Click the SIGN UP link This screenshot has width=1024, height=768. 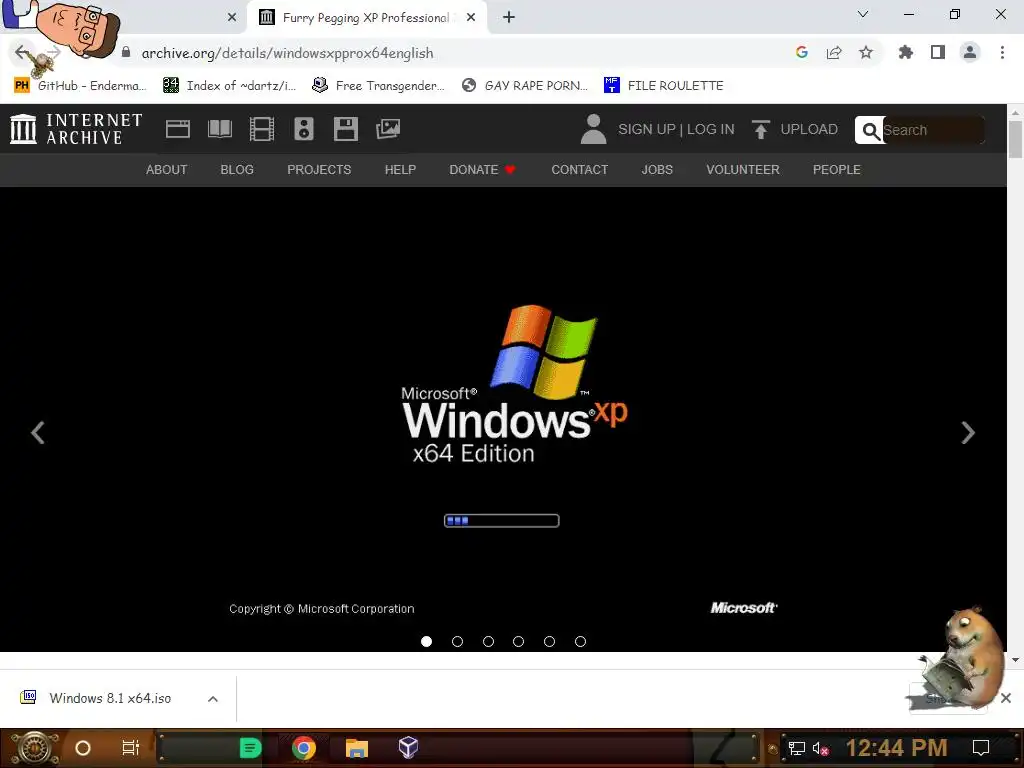[x=647, y=129]
